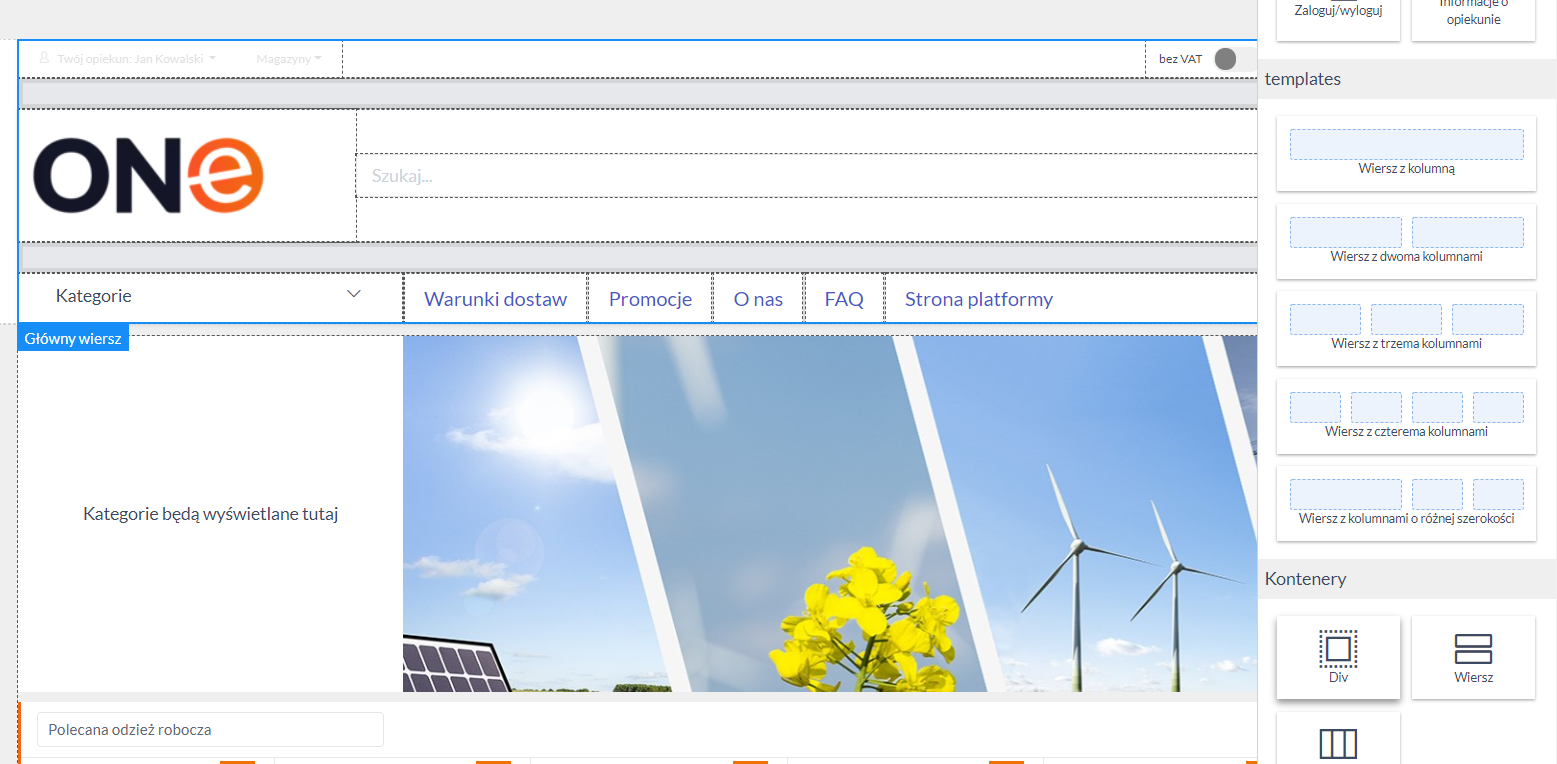Open the Warunki dostaw menu item
1557x764 pixels.
coord(495,299)
